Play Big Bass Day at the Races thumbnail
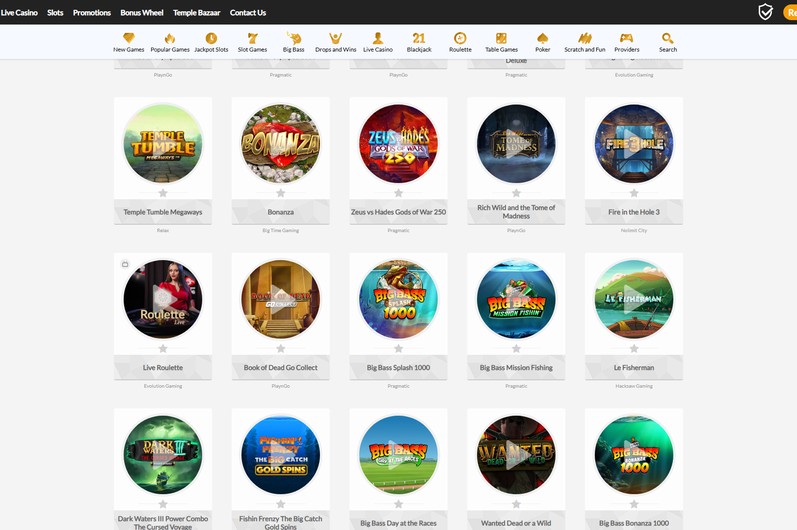797x530 pixels. tap(398, 455)
